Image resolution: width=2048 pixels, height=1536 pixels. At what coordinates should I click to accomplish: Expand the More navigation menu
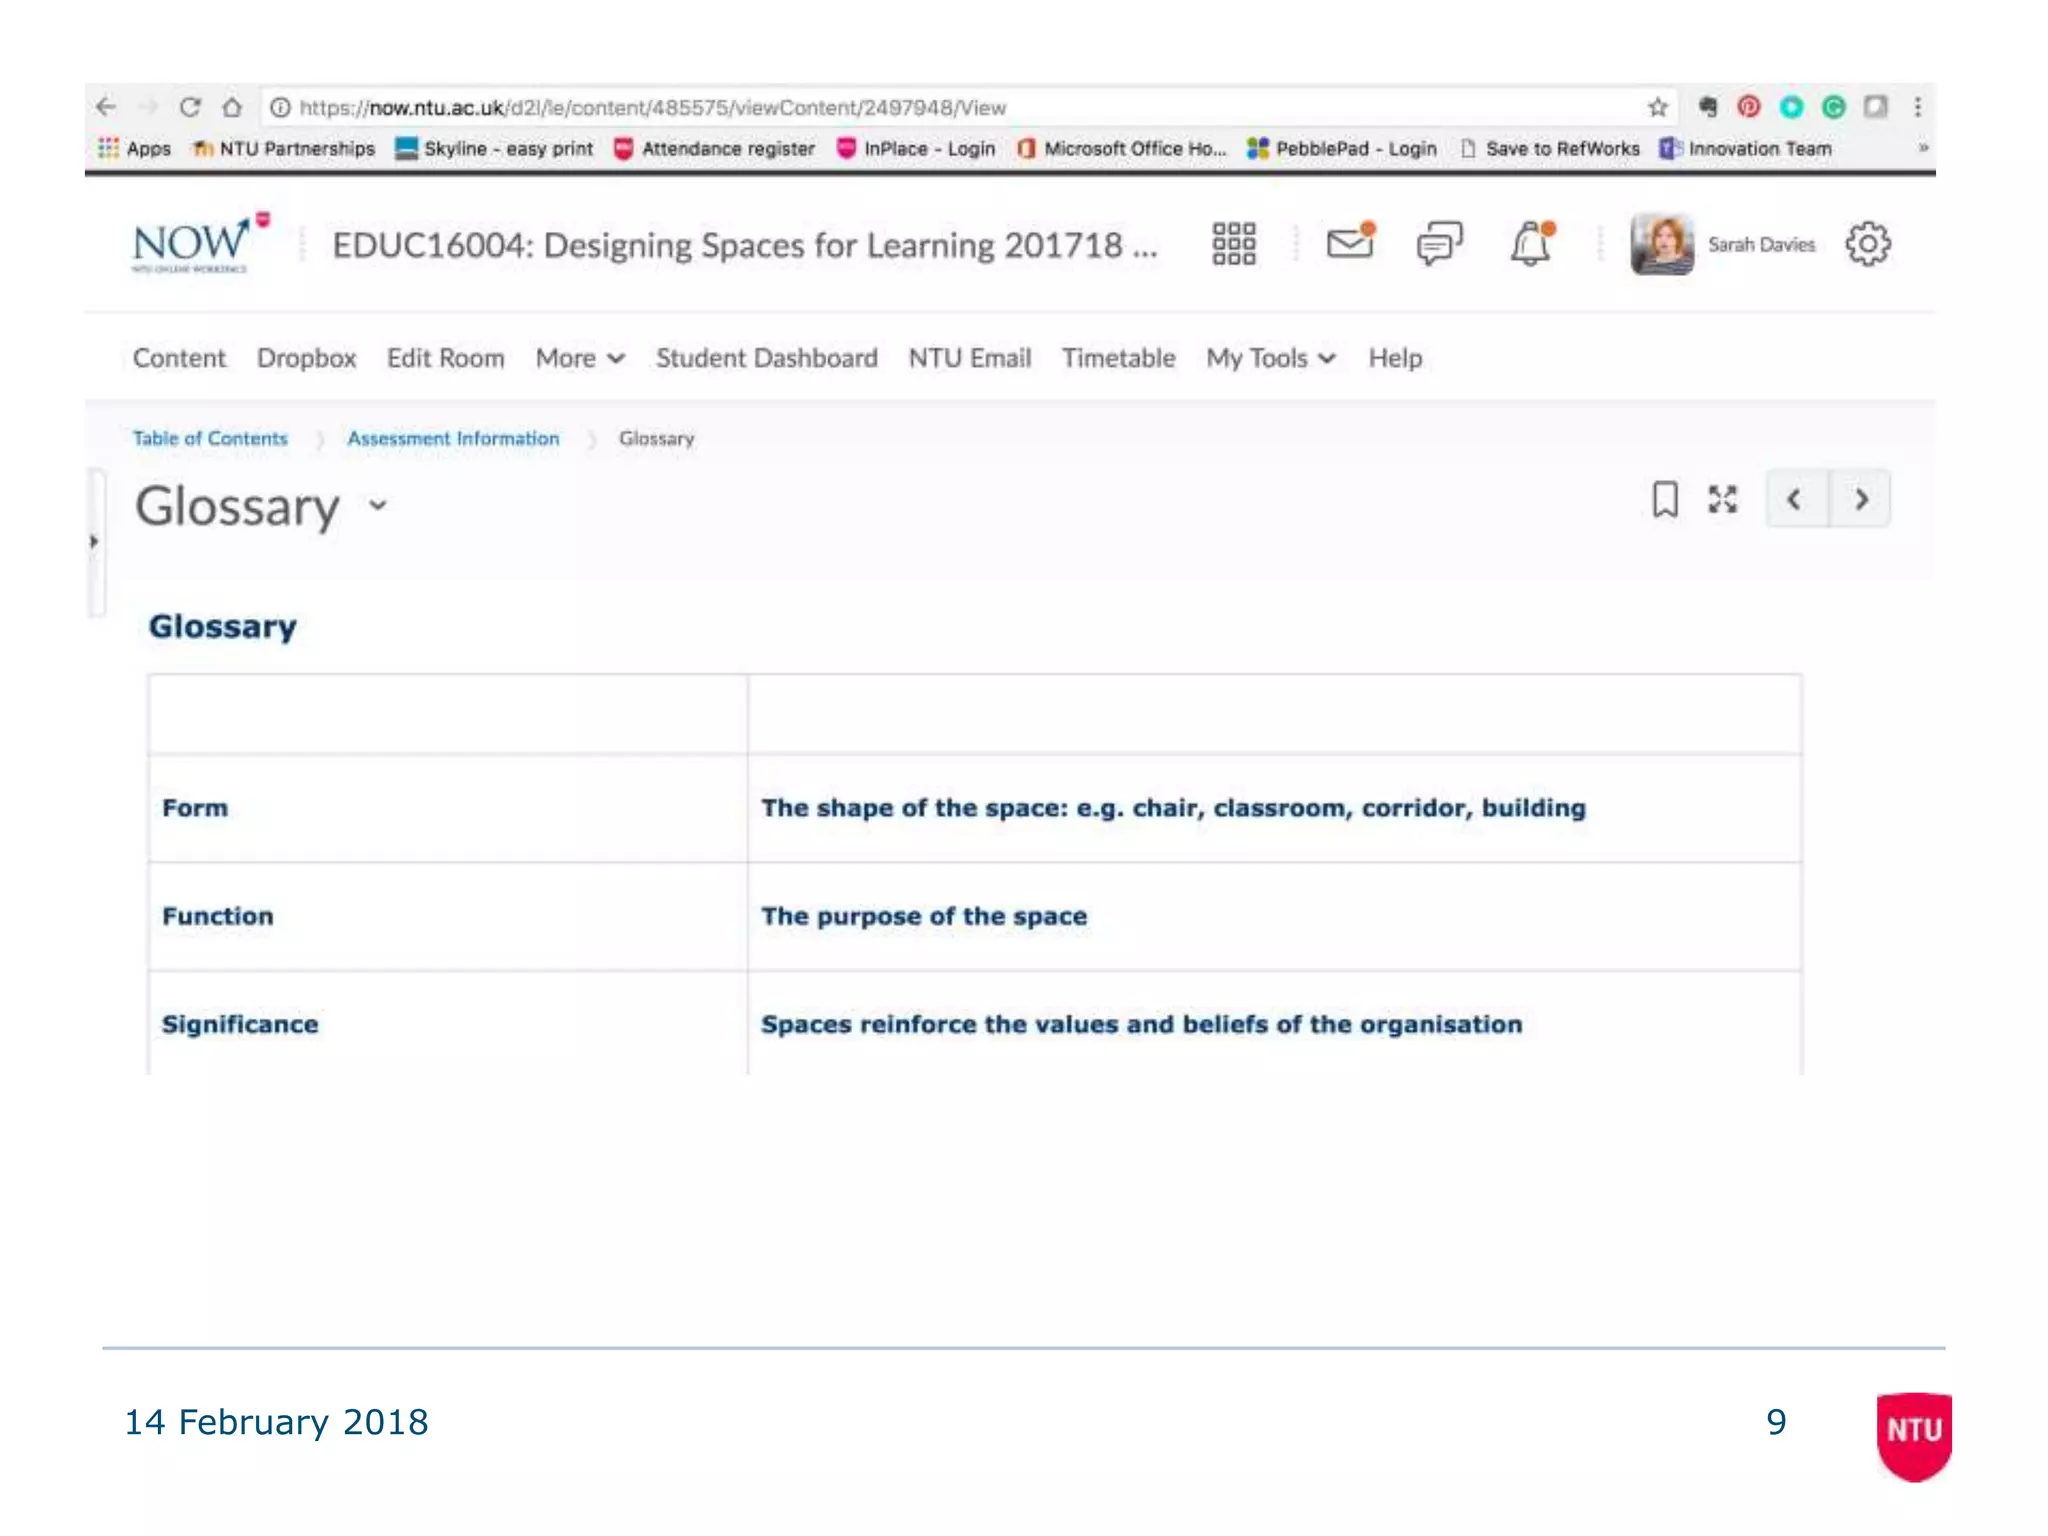click(x=580, y=358)
